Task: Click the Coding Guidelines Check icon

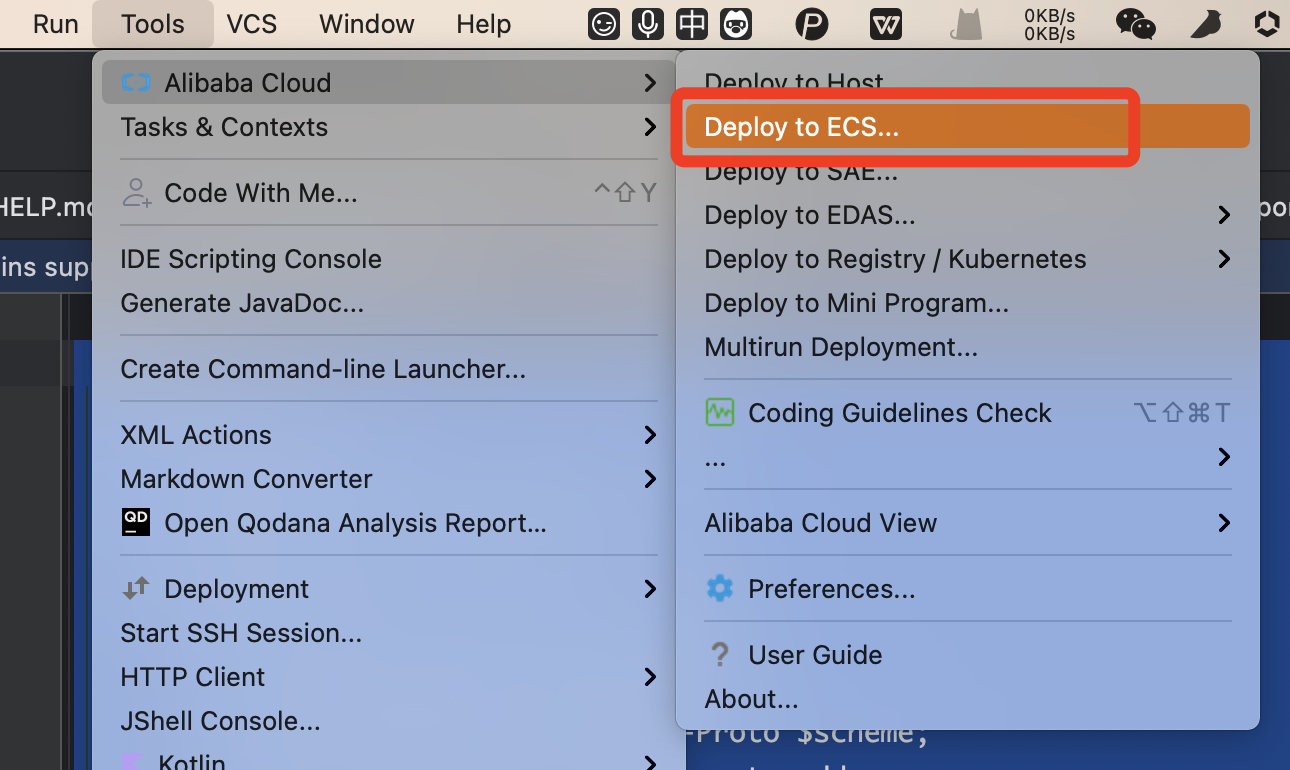Action: (x=719, y=412)
